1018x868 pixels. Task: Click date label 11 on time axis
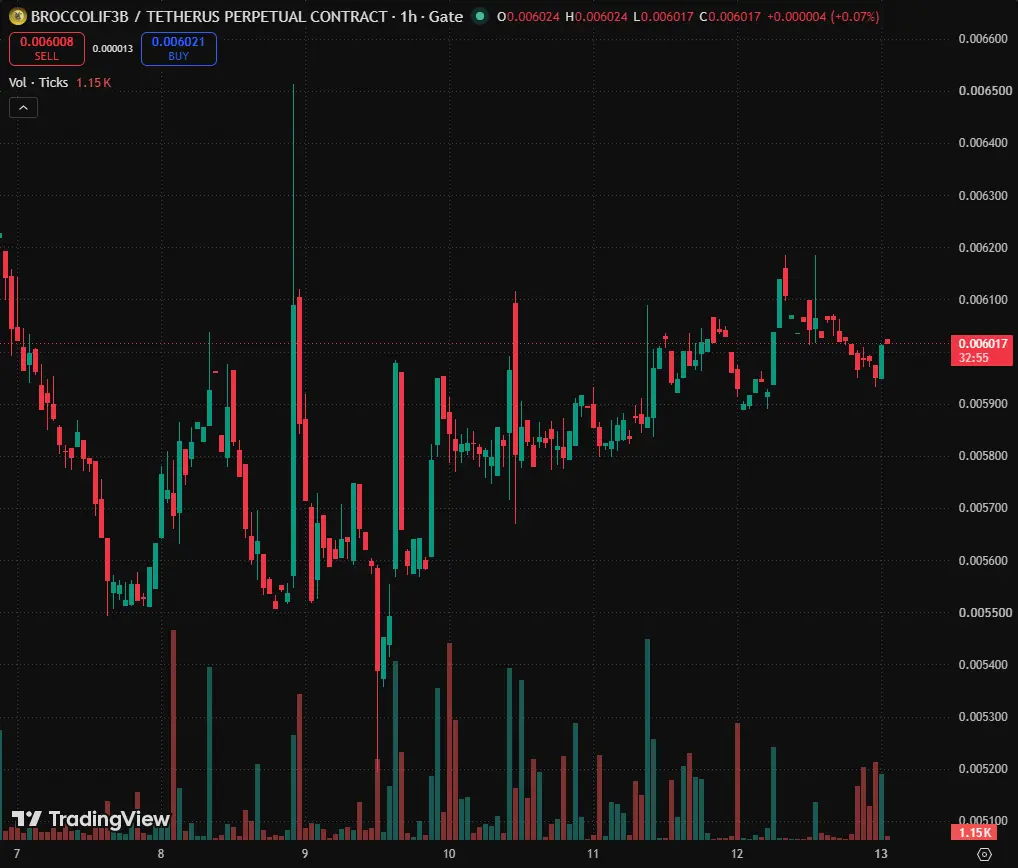pos(593,854)
